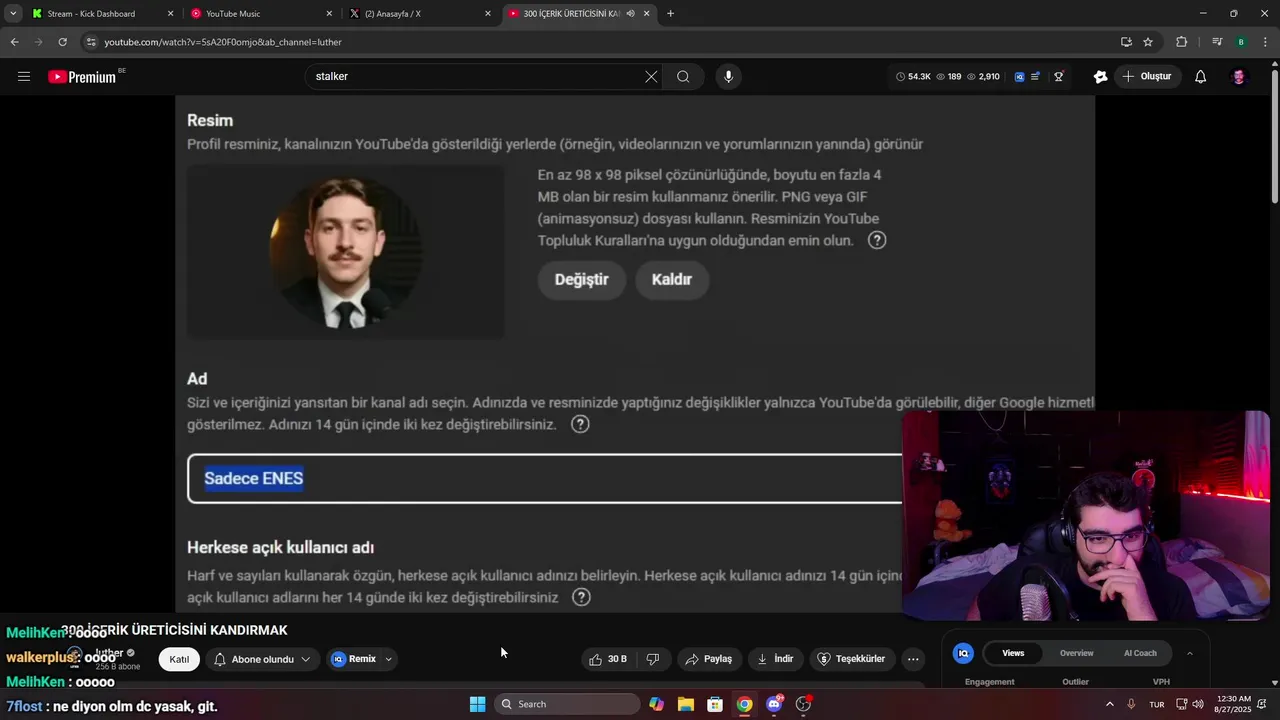Switch to Stream - Kick Dashboard tab

click(x=103, y=13)
